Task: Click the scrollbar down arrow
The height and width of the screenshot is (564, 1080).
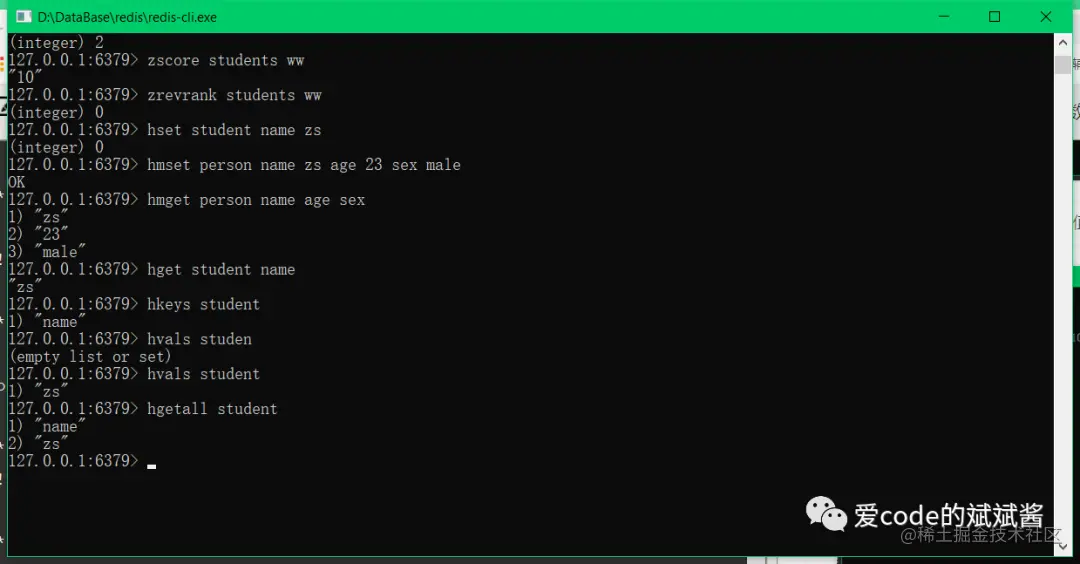Action: (x=1062, y=546)
